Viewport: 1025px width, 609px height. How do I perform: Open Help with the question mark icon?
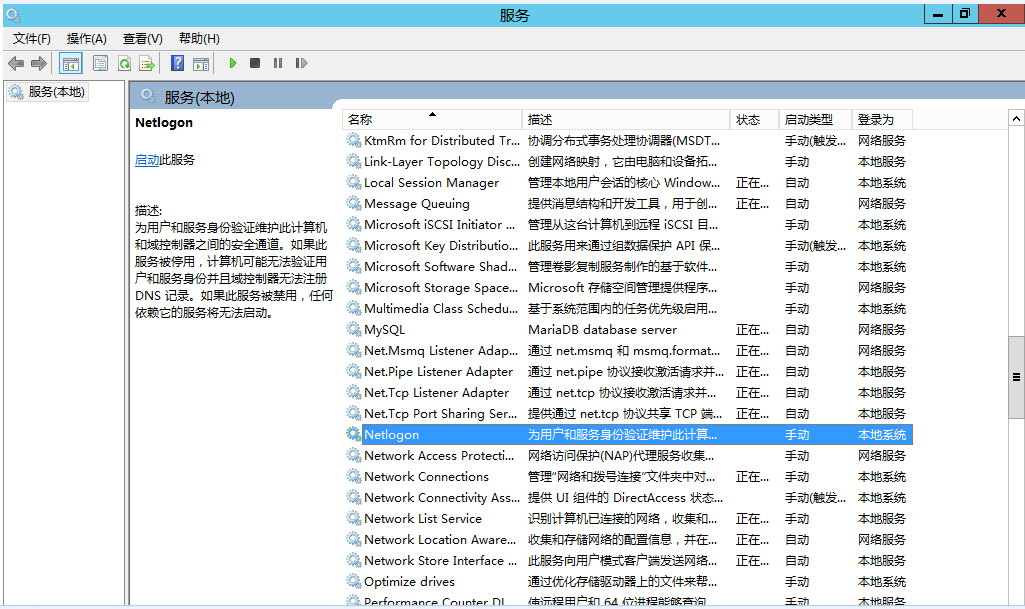tap(177, 63)
